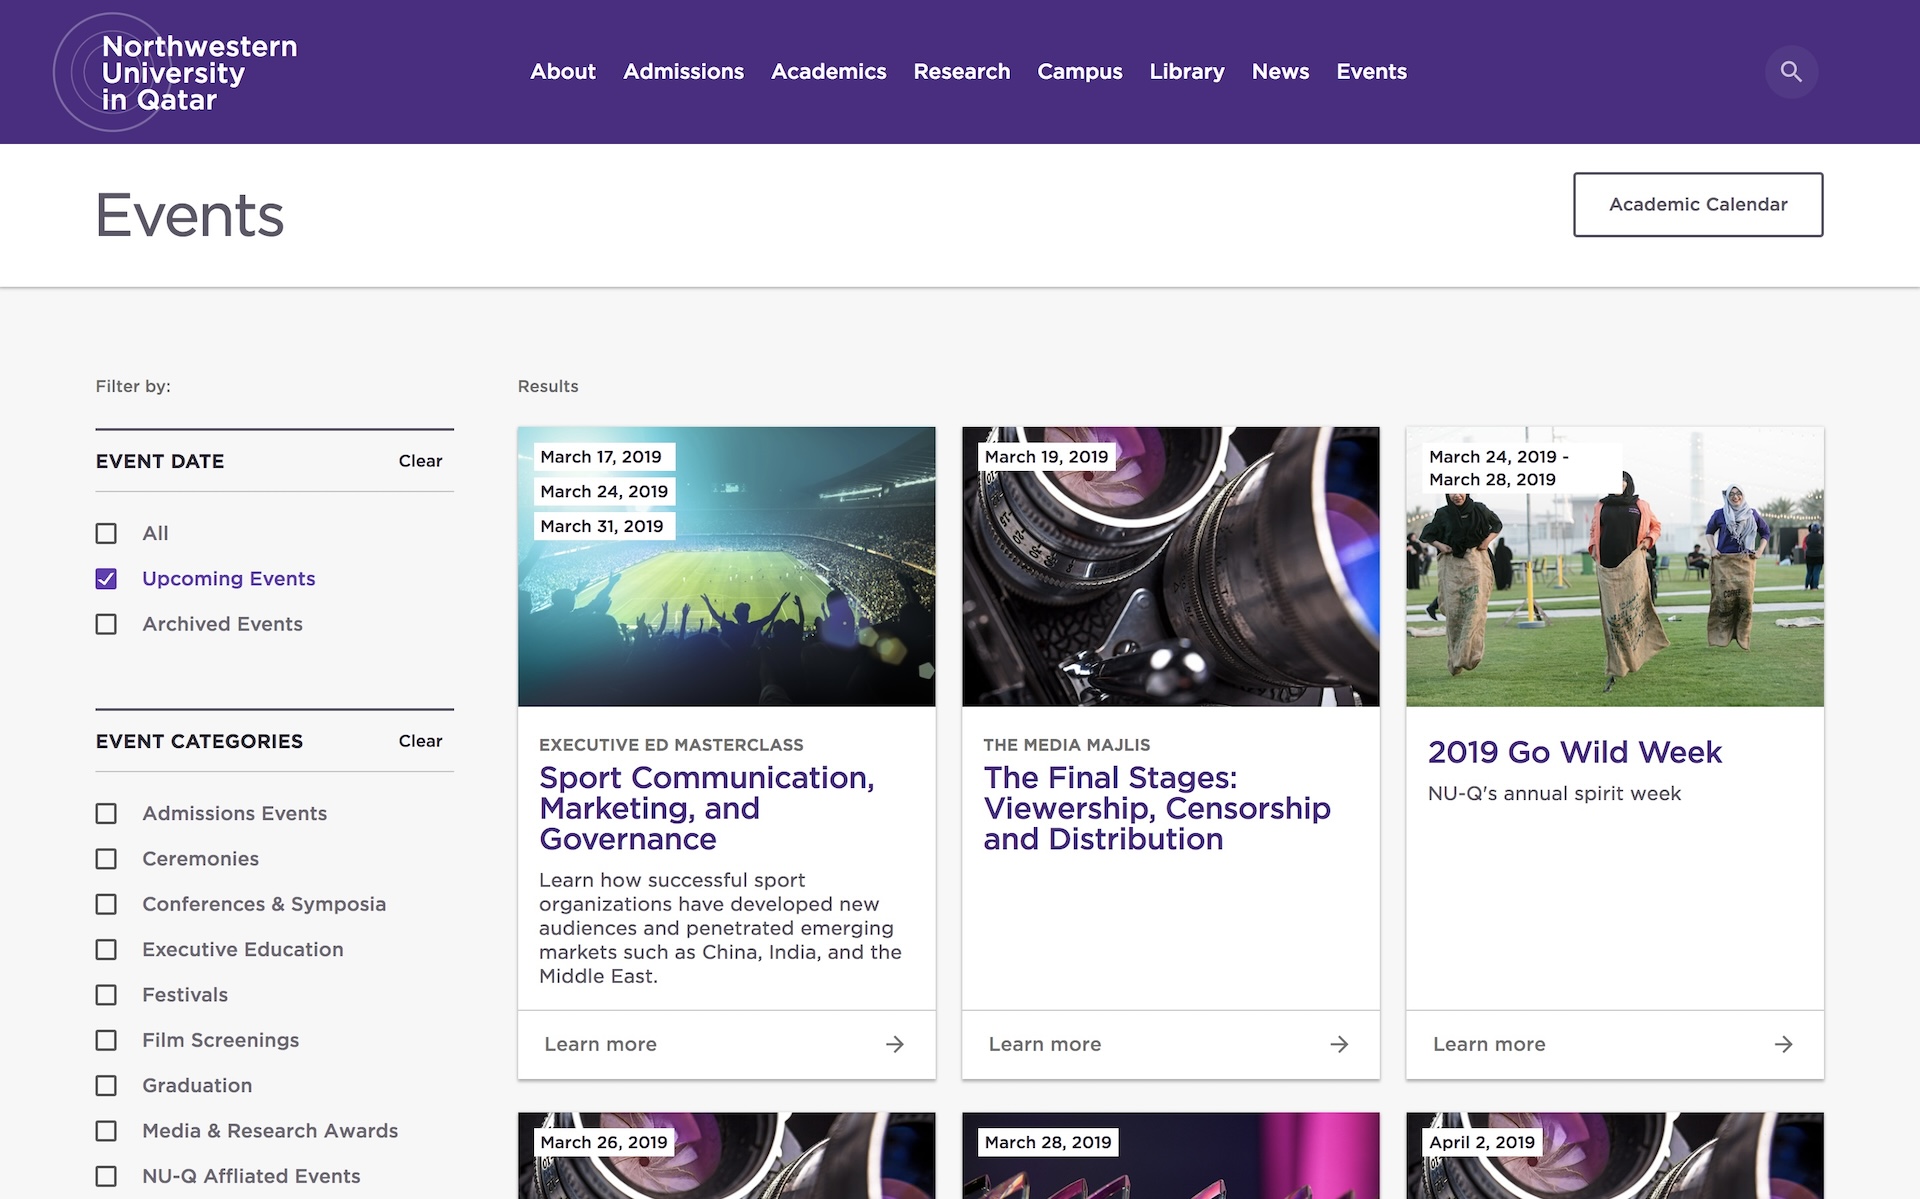Open The Final Stages event title
Viewport: 1920px width, 1199px height.
pos(1156,808)
